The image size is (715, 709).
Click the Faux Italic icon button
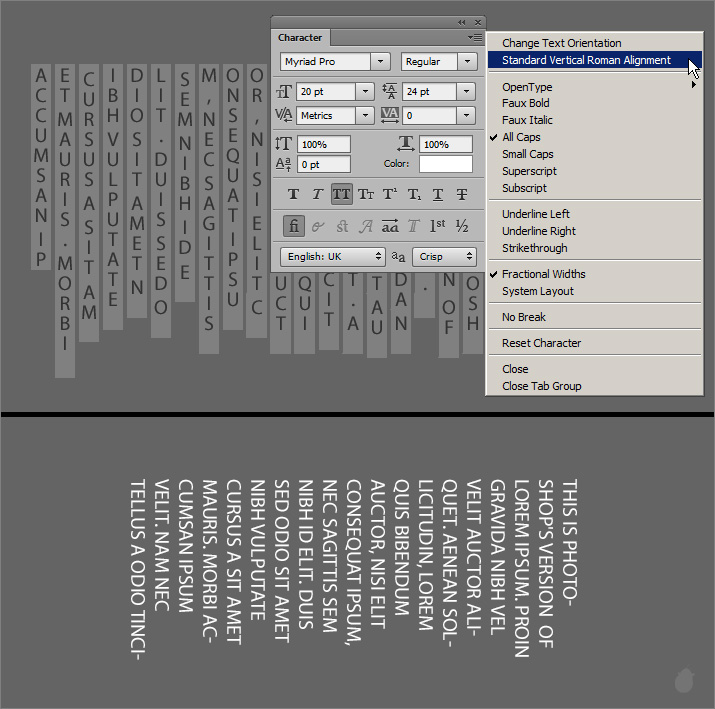click(x=317, y=194)
